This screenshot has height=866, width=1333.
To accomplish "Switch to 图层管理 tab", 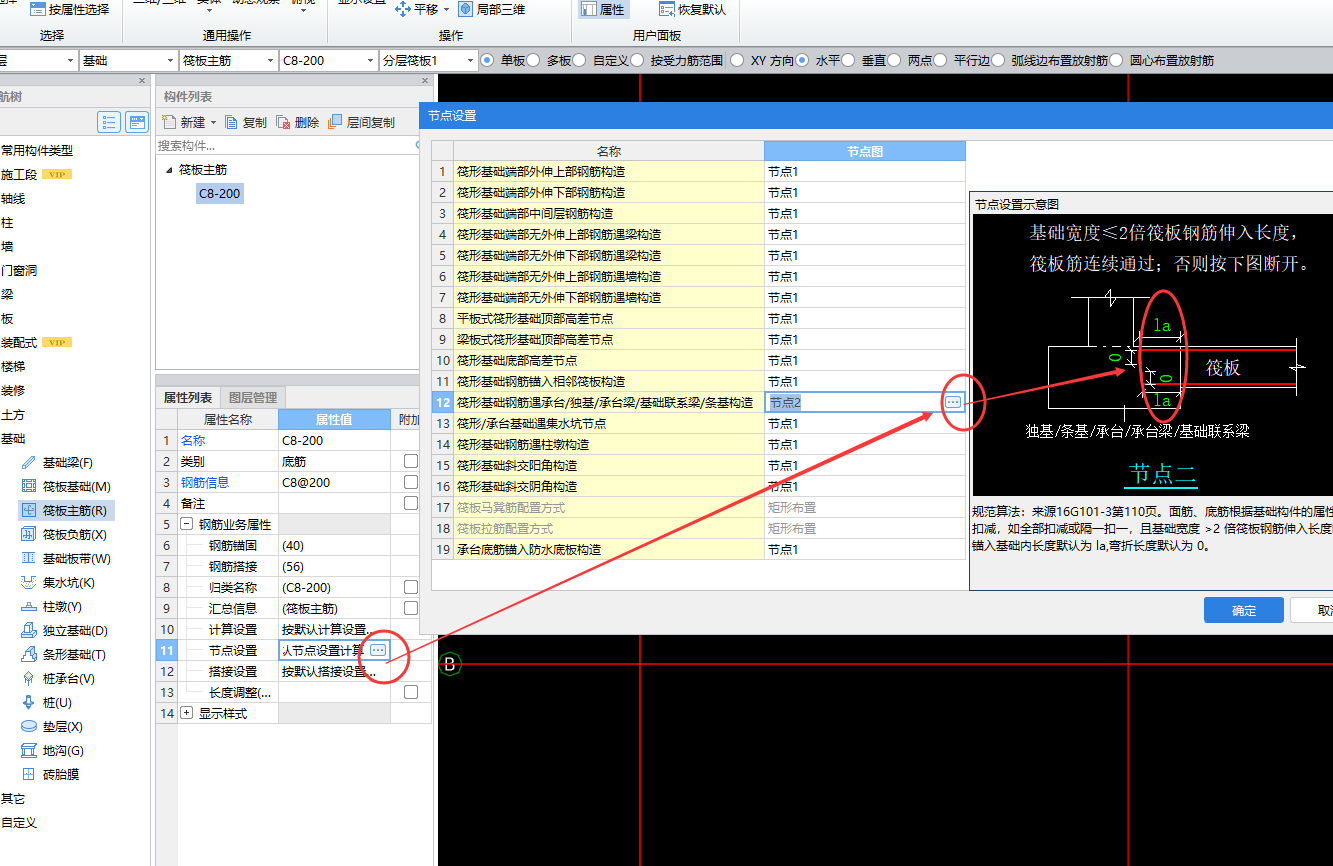I will click(x=253, y=397).
